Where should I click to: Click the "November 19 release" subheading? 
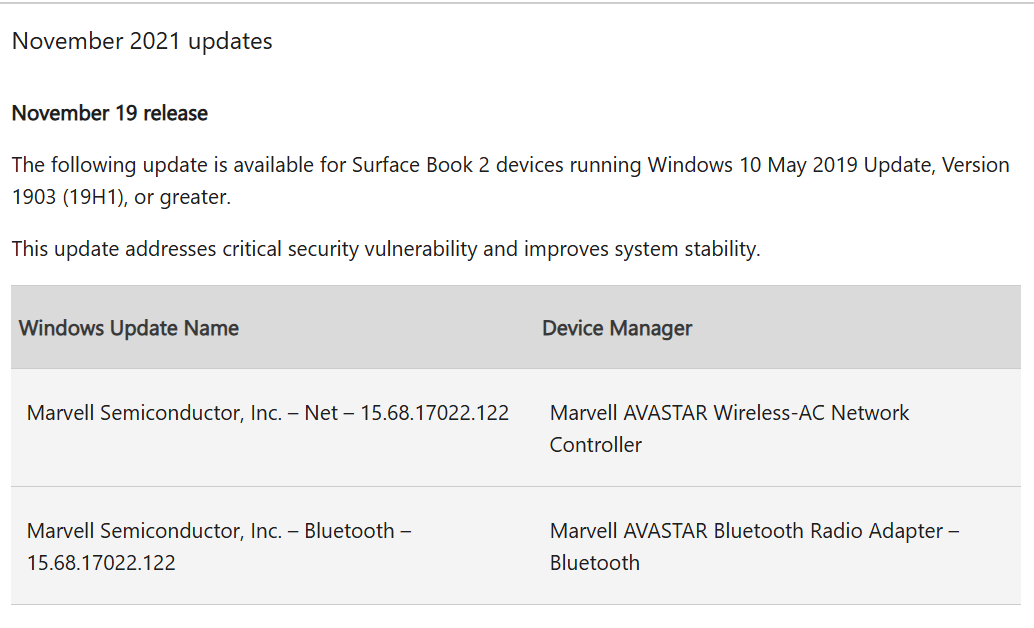pyautogui.click(x=110, y=113)
